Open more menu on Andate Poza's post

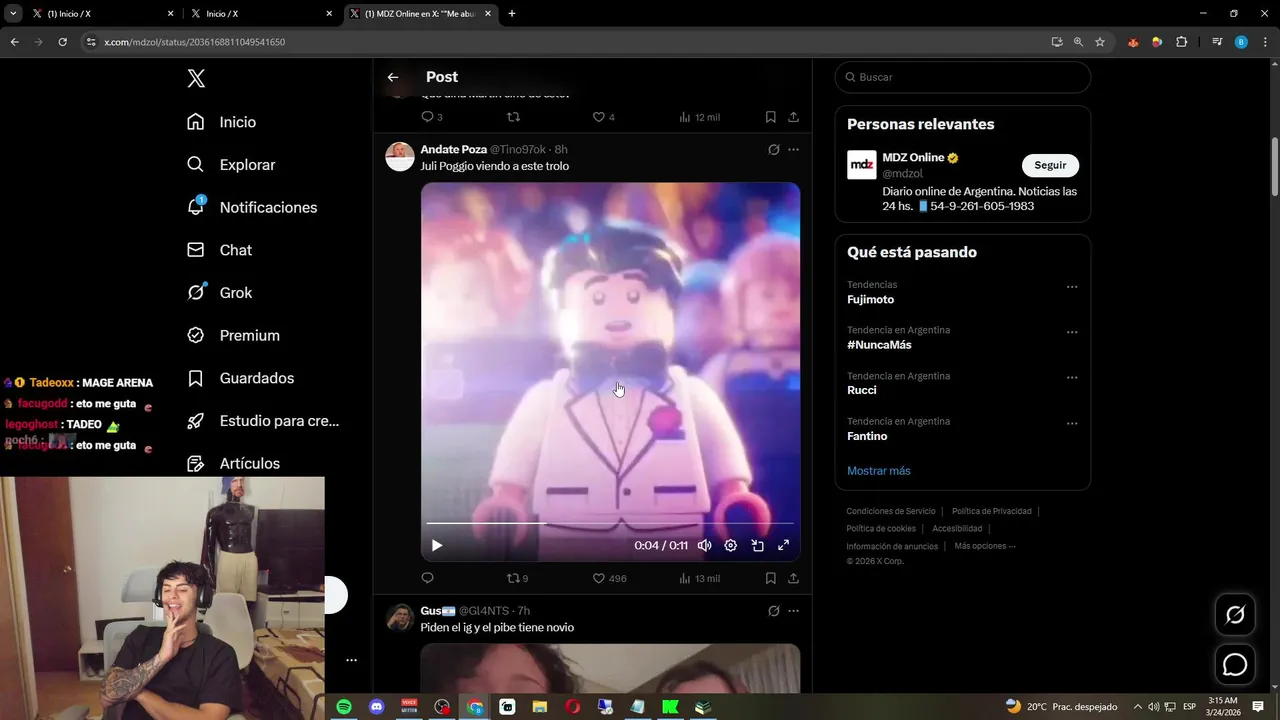pyautogui.click(x=793, y=150)
